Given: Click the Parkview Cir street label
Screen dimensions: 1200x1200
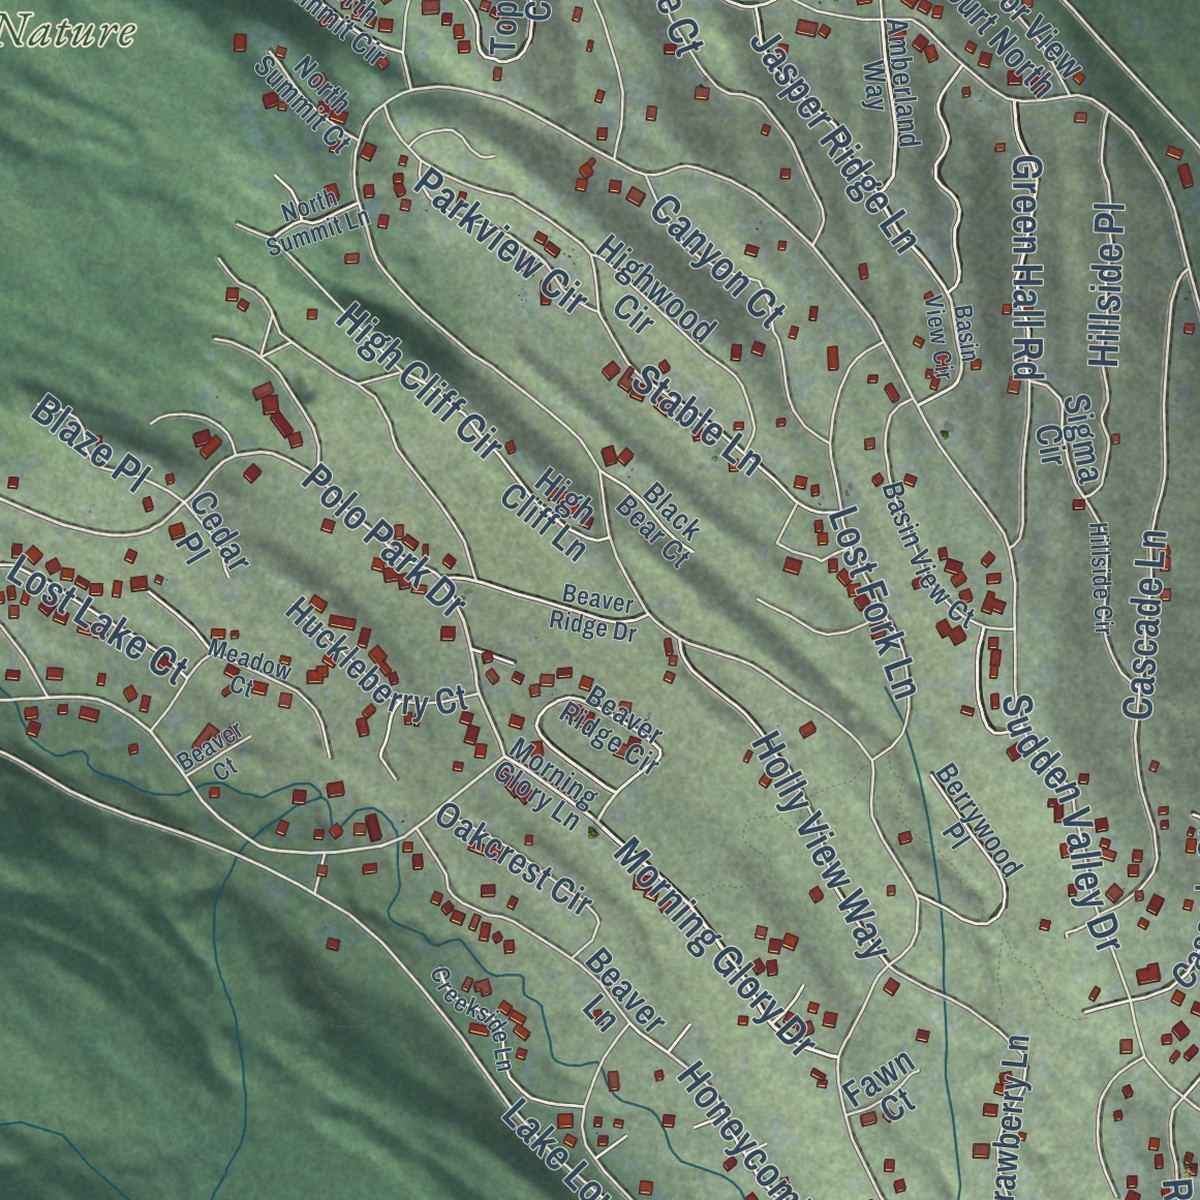Looking at the screenshot, I should [x=499, y=240].
